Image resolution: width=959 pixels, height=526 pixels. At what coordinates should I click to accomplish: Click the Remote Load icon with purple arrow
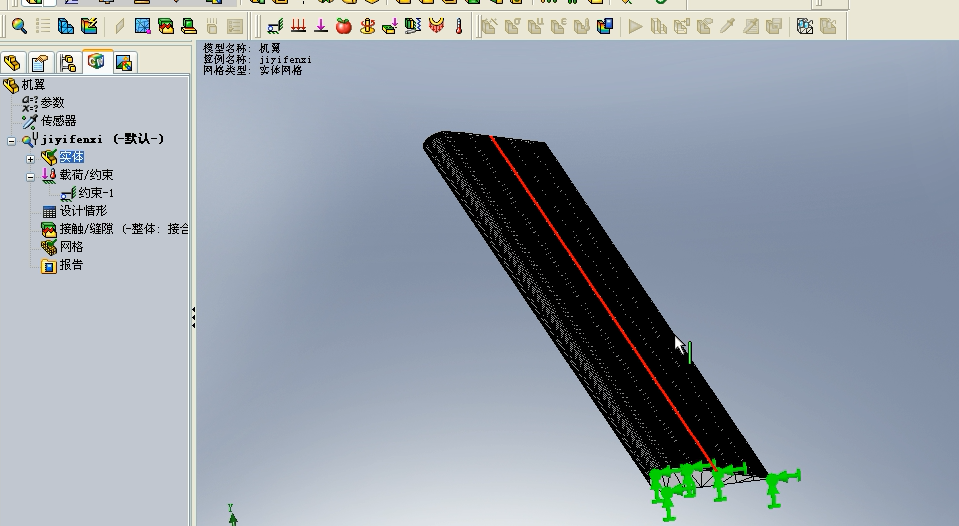click(x=390, y=26)
